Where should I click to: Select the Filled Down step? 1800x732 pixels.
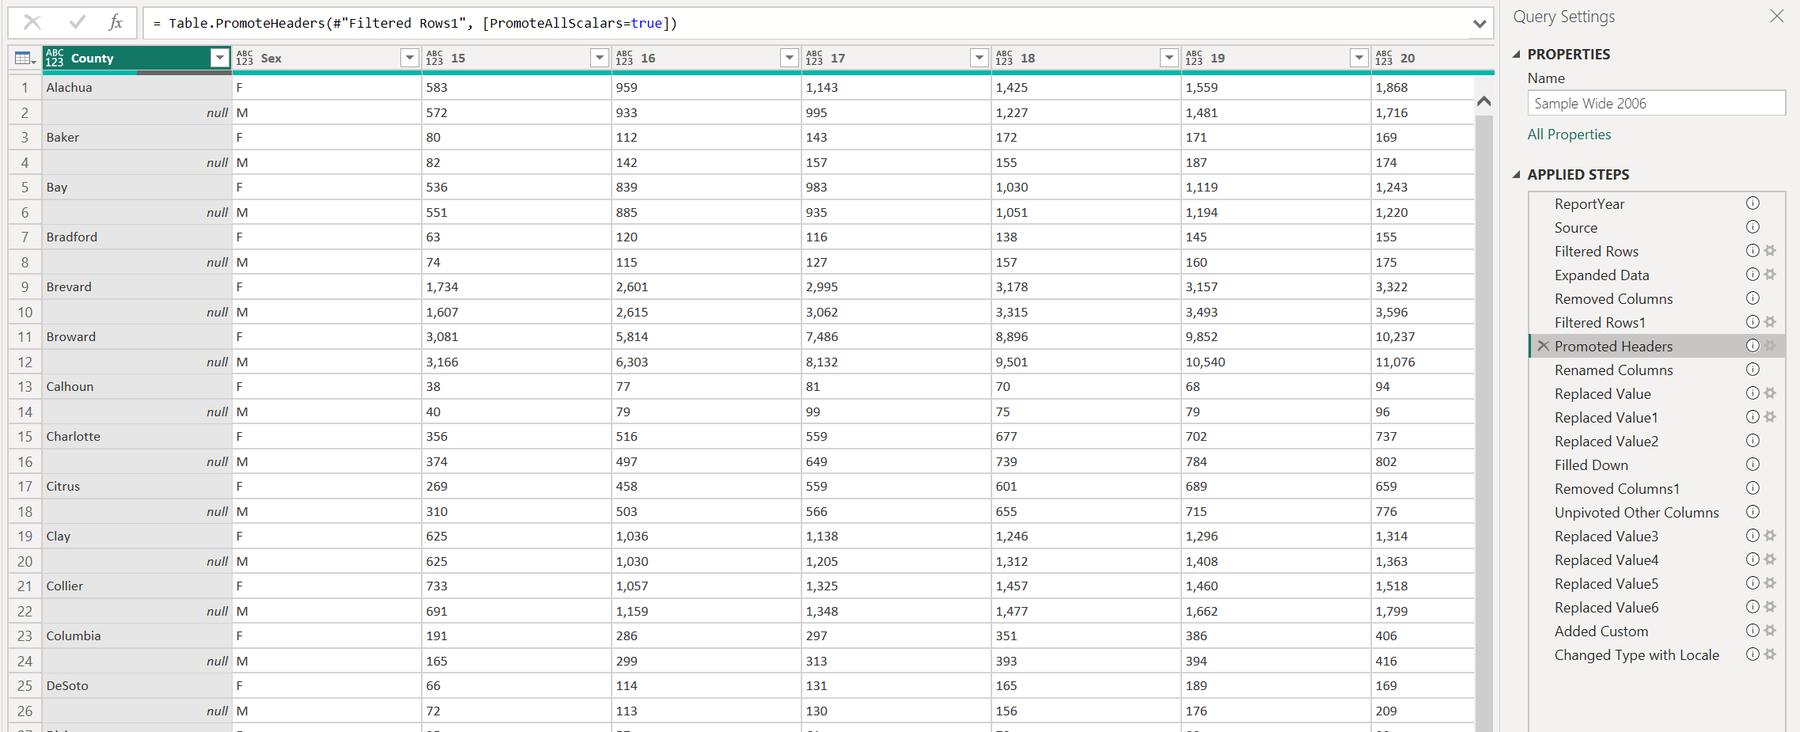(x=1591, y=465)
